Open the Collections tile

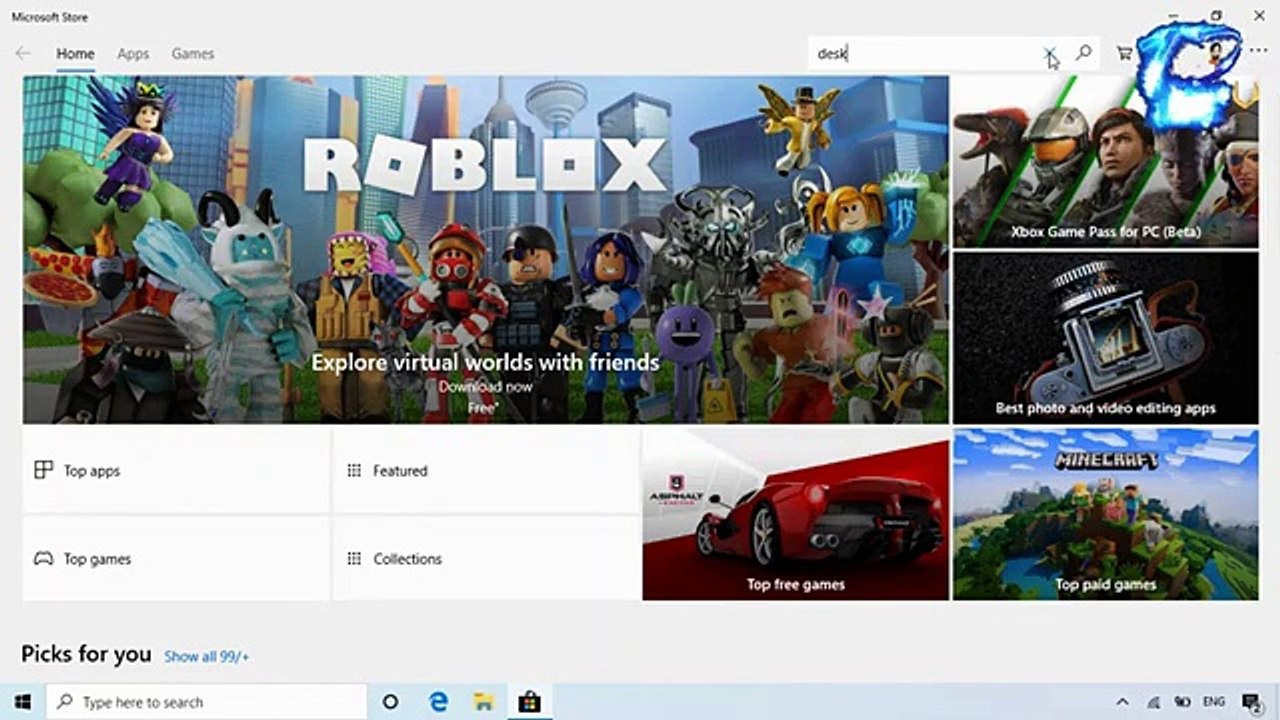coord(486,559)
